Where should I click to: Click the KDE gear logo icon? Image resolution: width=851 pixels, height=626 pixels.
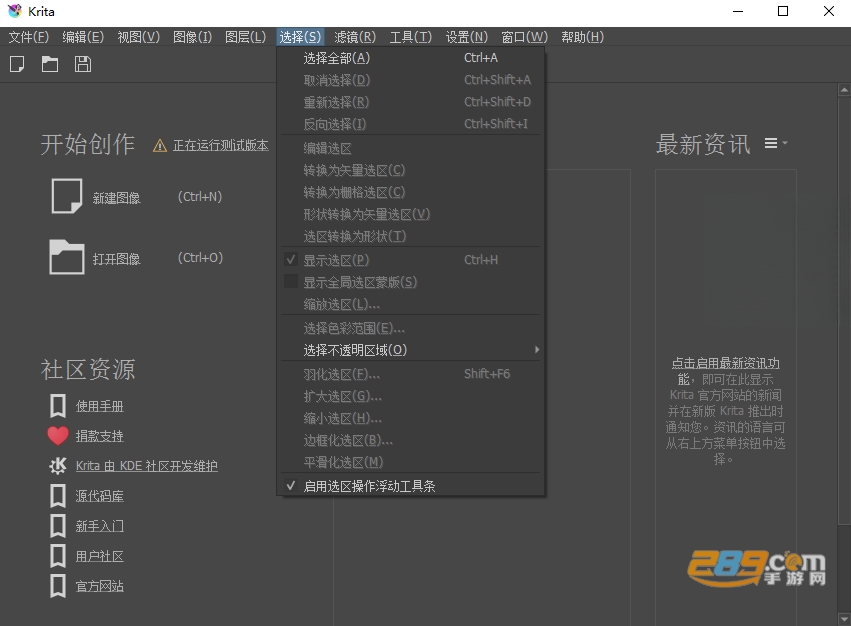pos(58,466)
